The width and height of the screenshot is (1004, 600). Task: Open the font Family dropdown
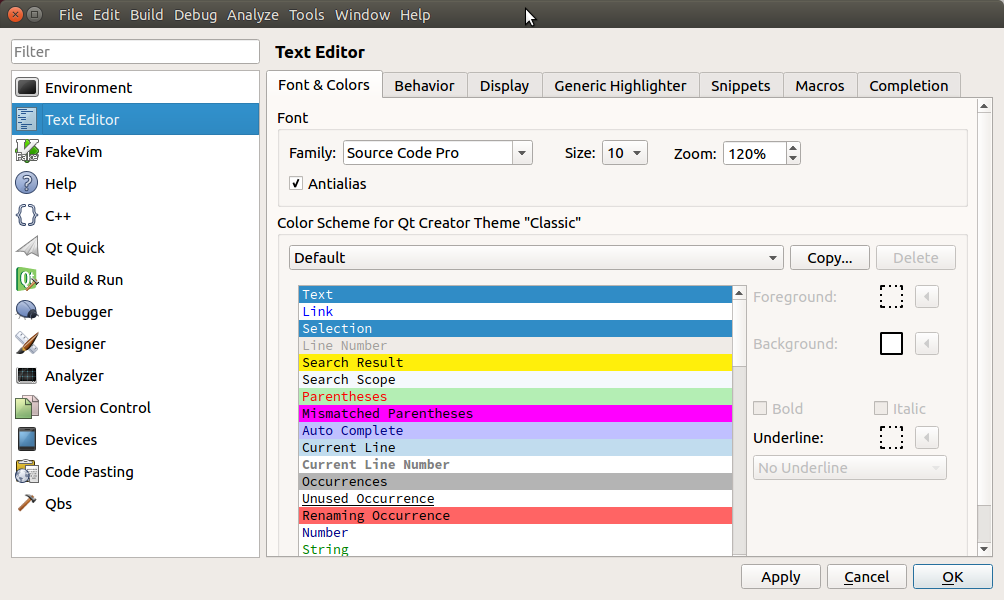click(437, 153)
